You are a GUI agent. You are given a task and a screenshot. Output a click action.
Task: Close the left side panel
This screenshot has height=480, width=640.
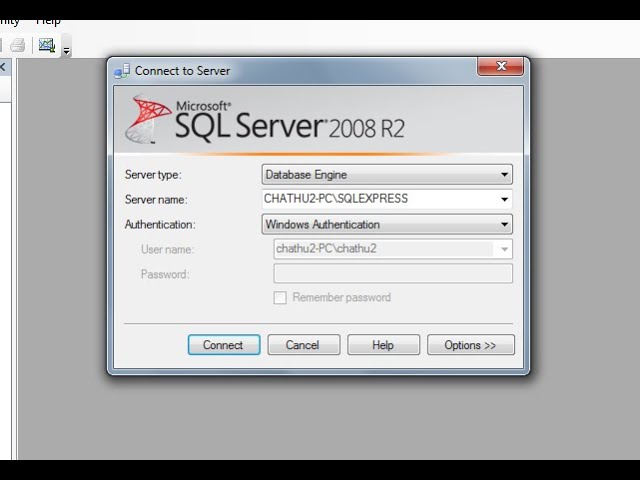(x=2, y=67)
